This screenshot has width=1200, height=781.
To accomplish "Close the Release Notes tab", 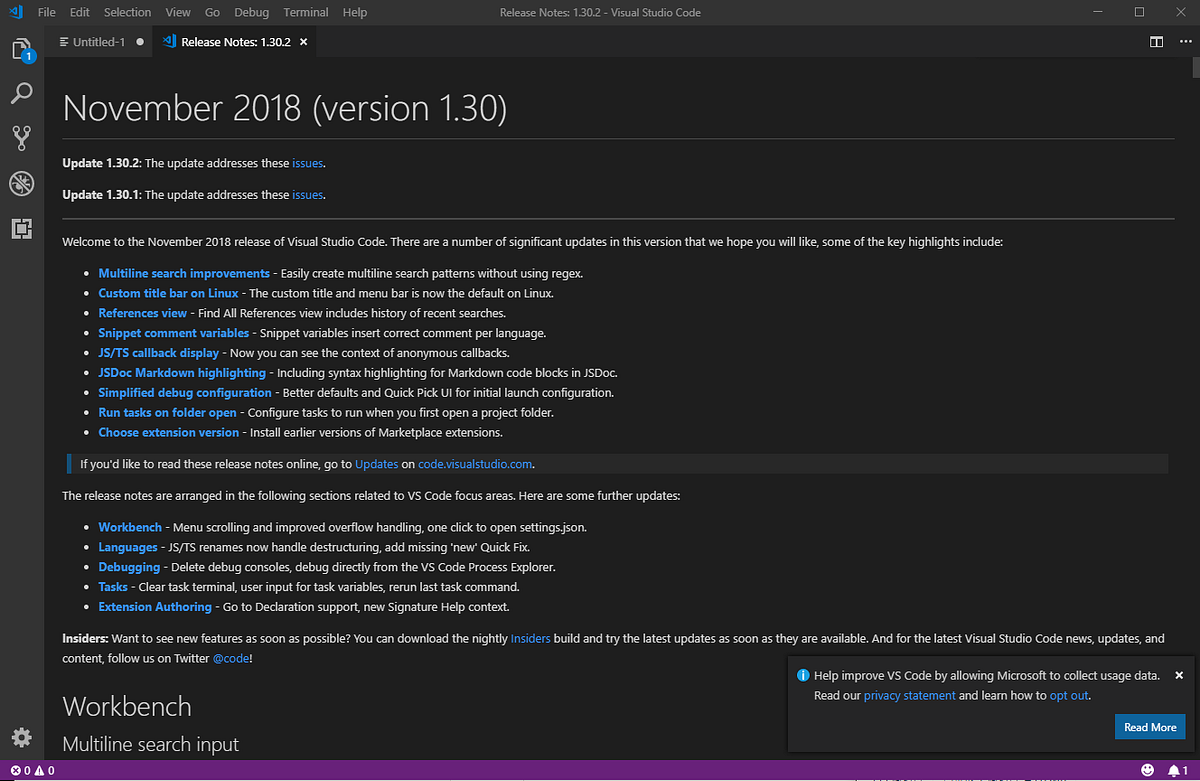I will [x=304, y=42].
